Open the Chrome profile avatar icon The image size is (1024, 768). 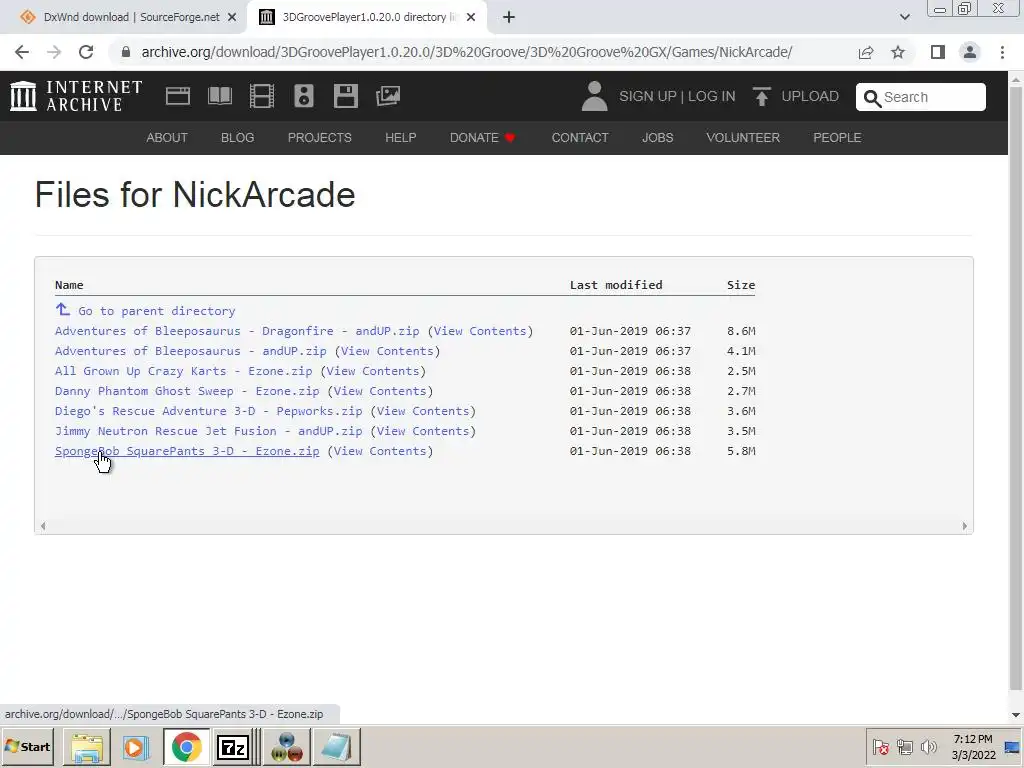[x=970, y=52]
